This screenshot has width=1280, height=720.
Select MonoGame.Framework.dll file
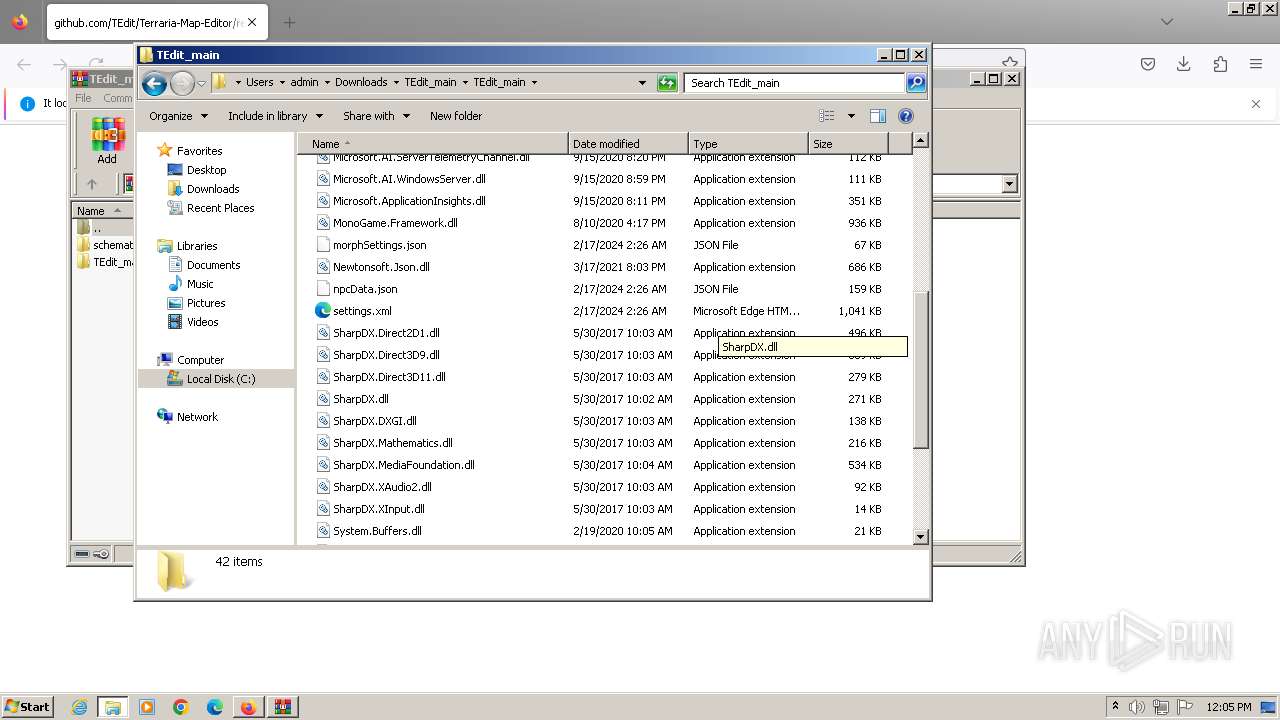[395, 223]
